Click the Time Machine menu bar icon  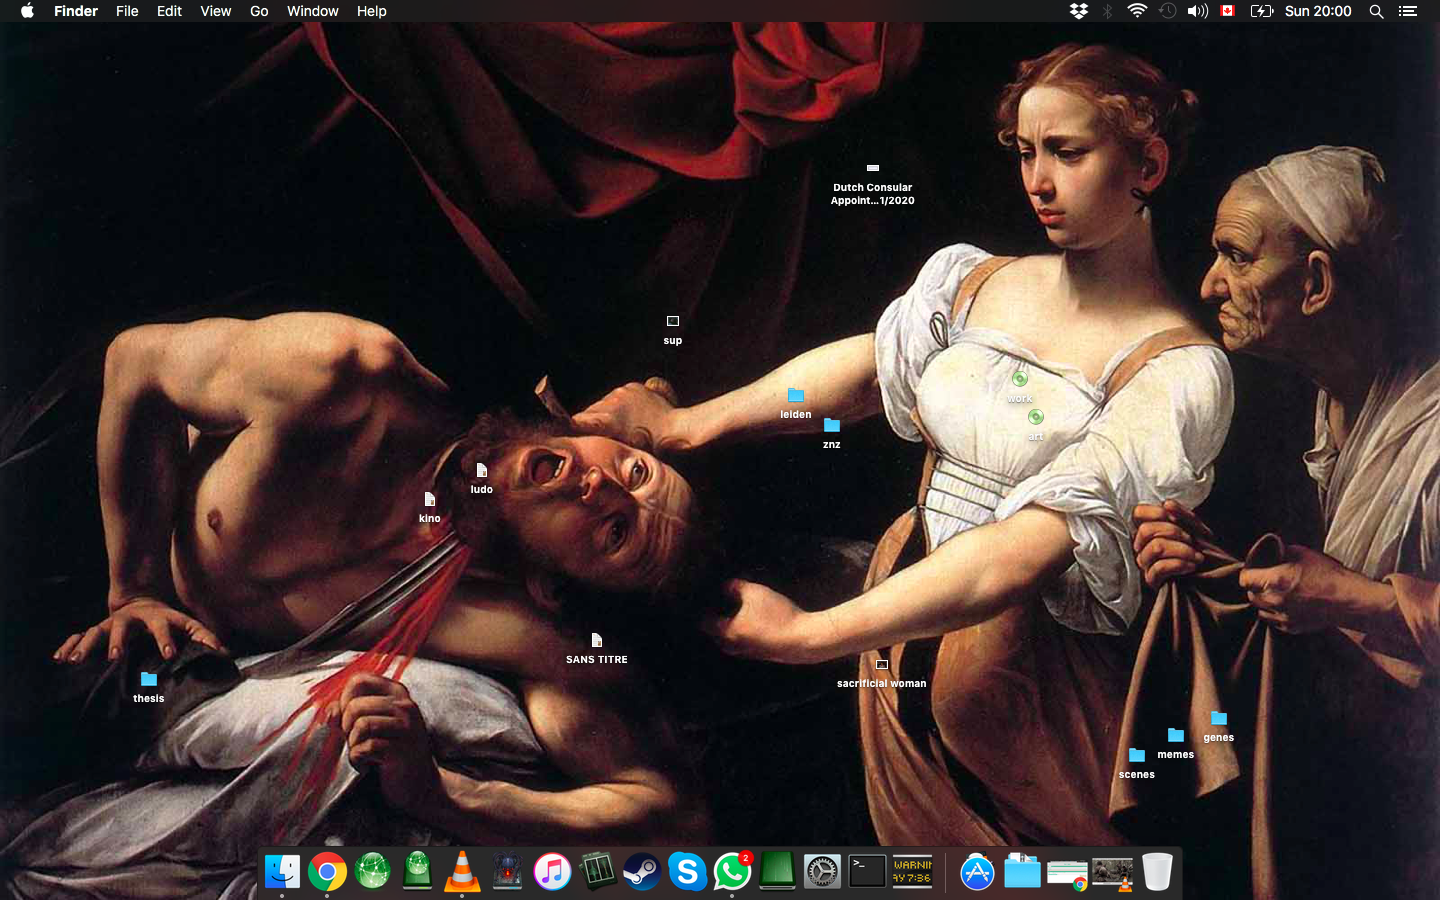click(x=1167, y=11)
